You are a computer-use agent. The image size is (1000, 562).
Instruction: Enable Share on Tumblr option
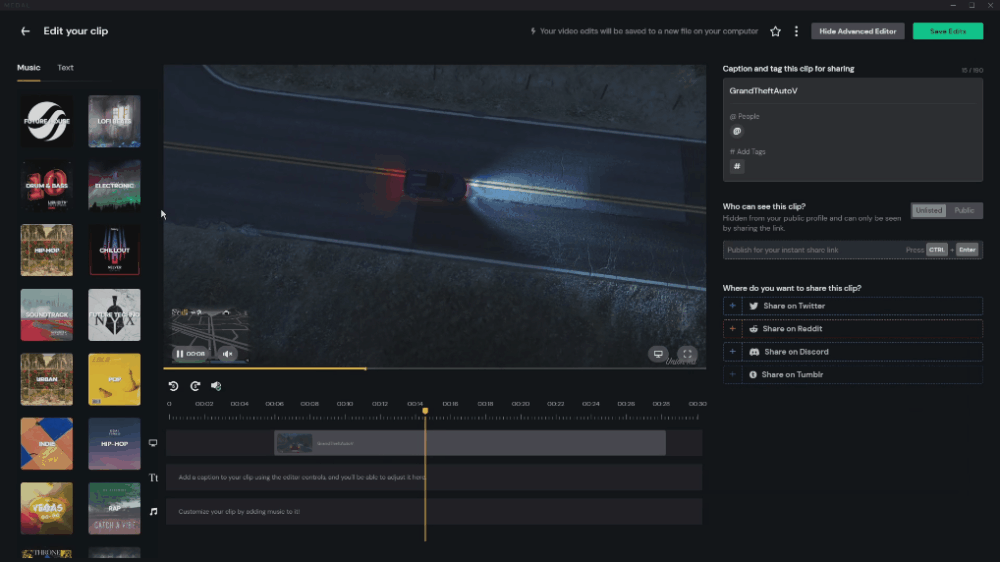point(853,375)
